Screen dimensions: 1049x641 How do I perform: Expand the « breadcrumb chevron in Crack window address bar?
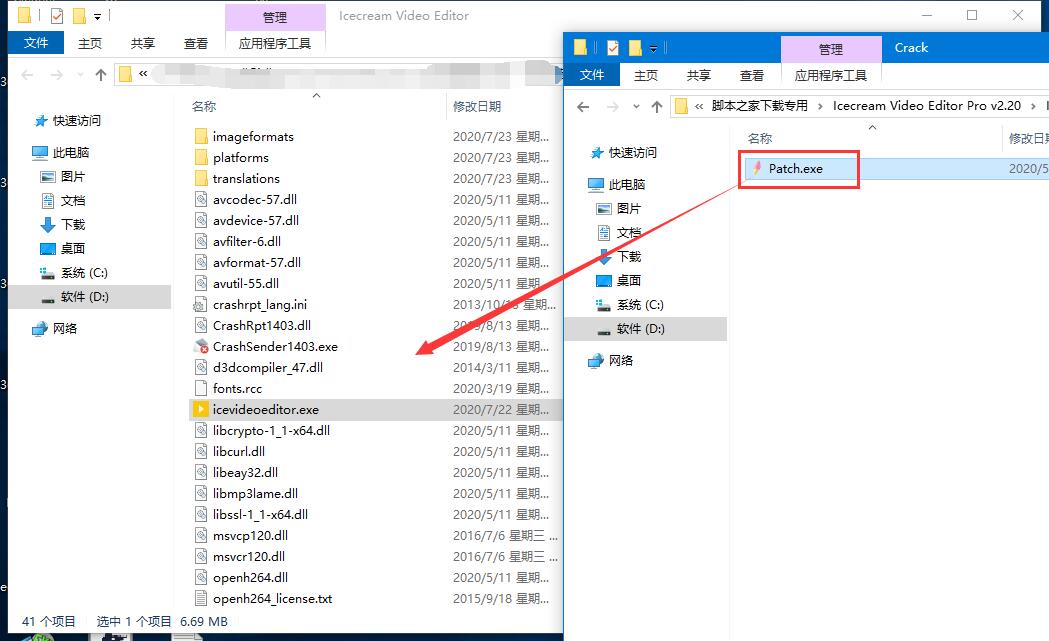point(699,106)
